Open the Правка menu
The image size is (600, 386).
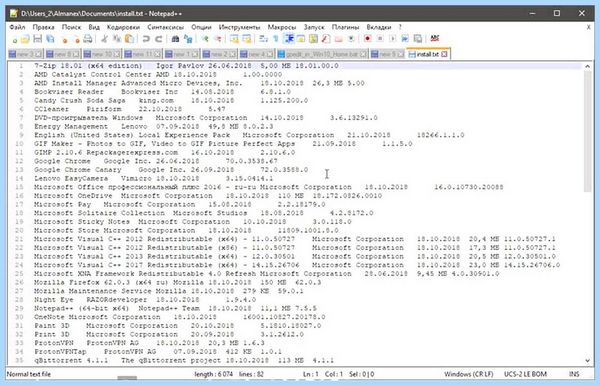pos(43,27)
